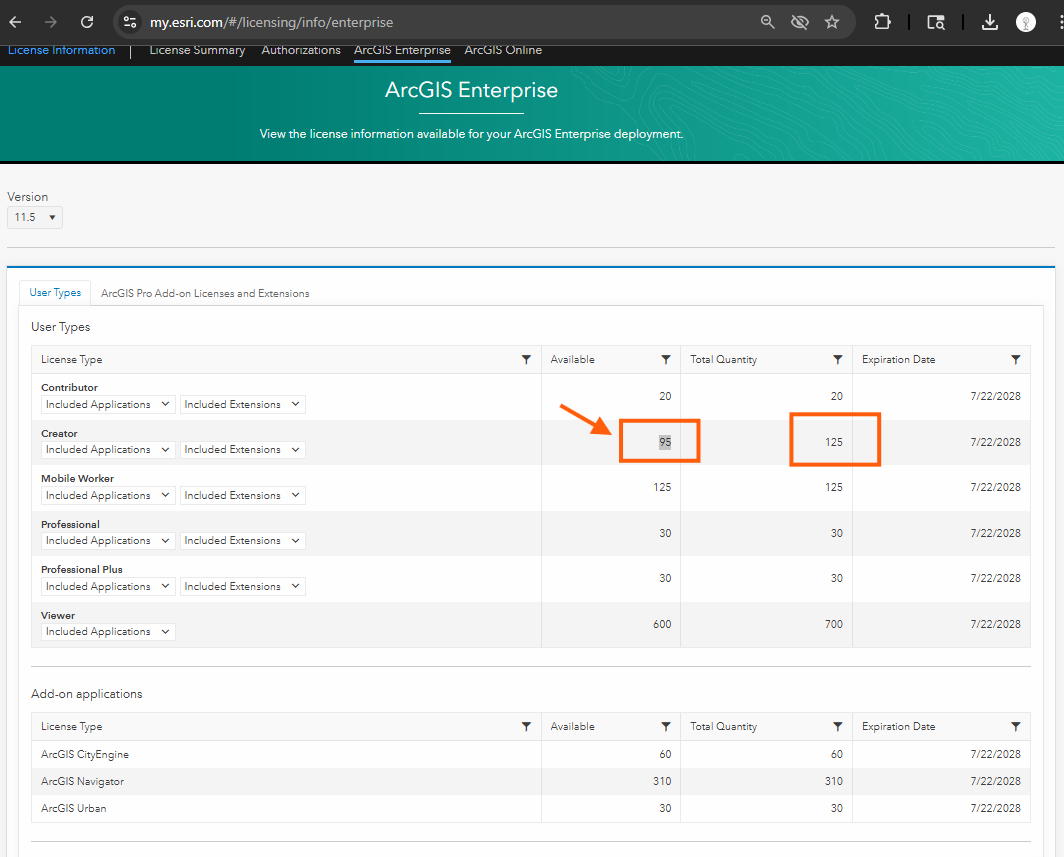Open the browser extensions puzzle icon
Screen dimensions: 1064x857
pyautogui.click(x=882, y=22)
